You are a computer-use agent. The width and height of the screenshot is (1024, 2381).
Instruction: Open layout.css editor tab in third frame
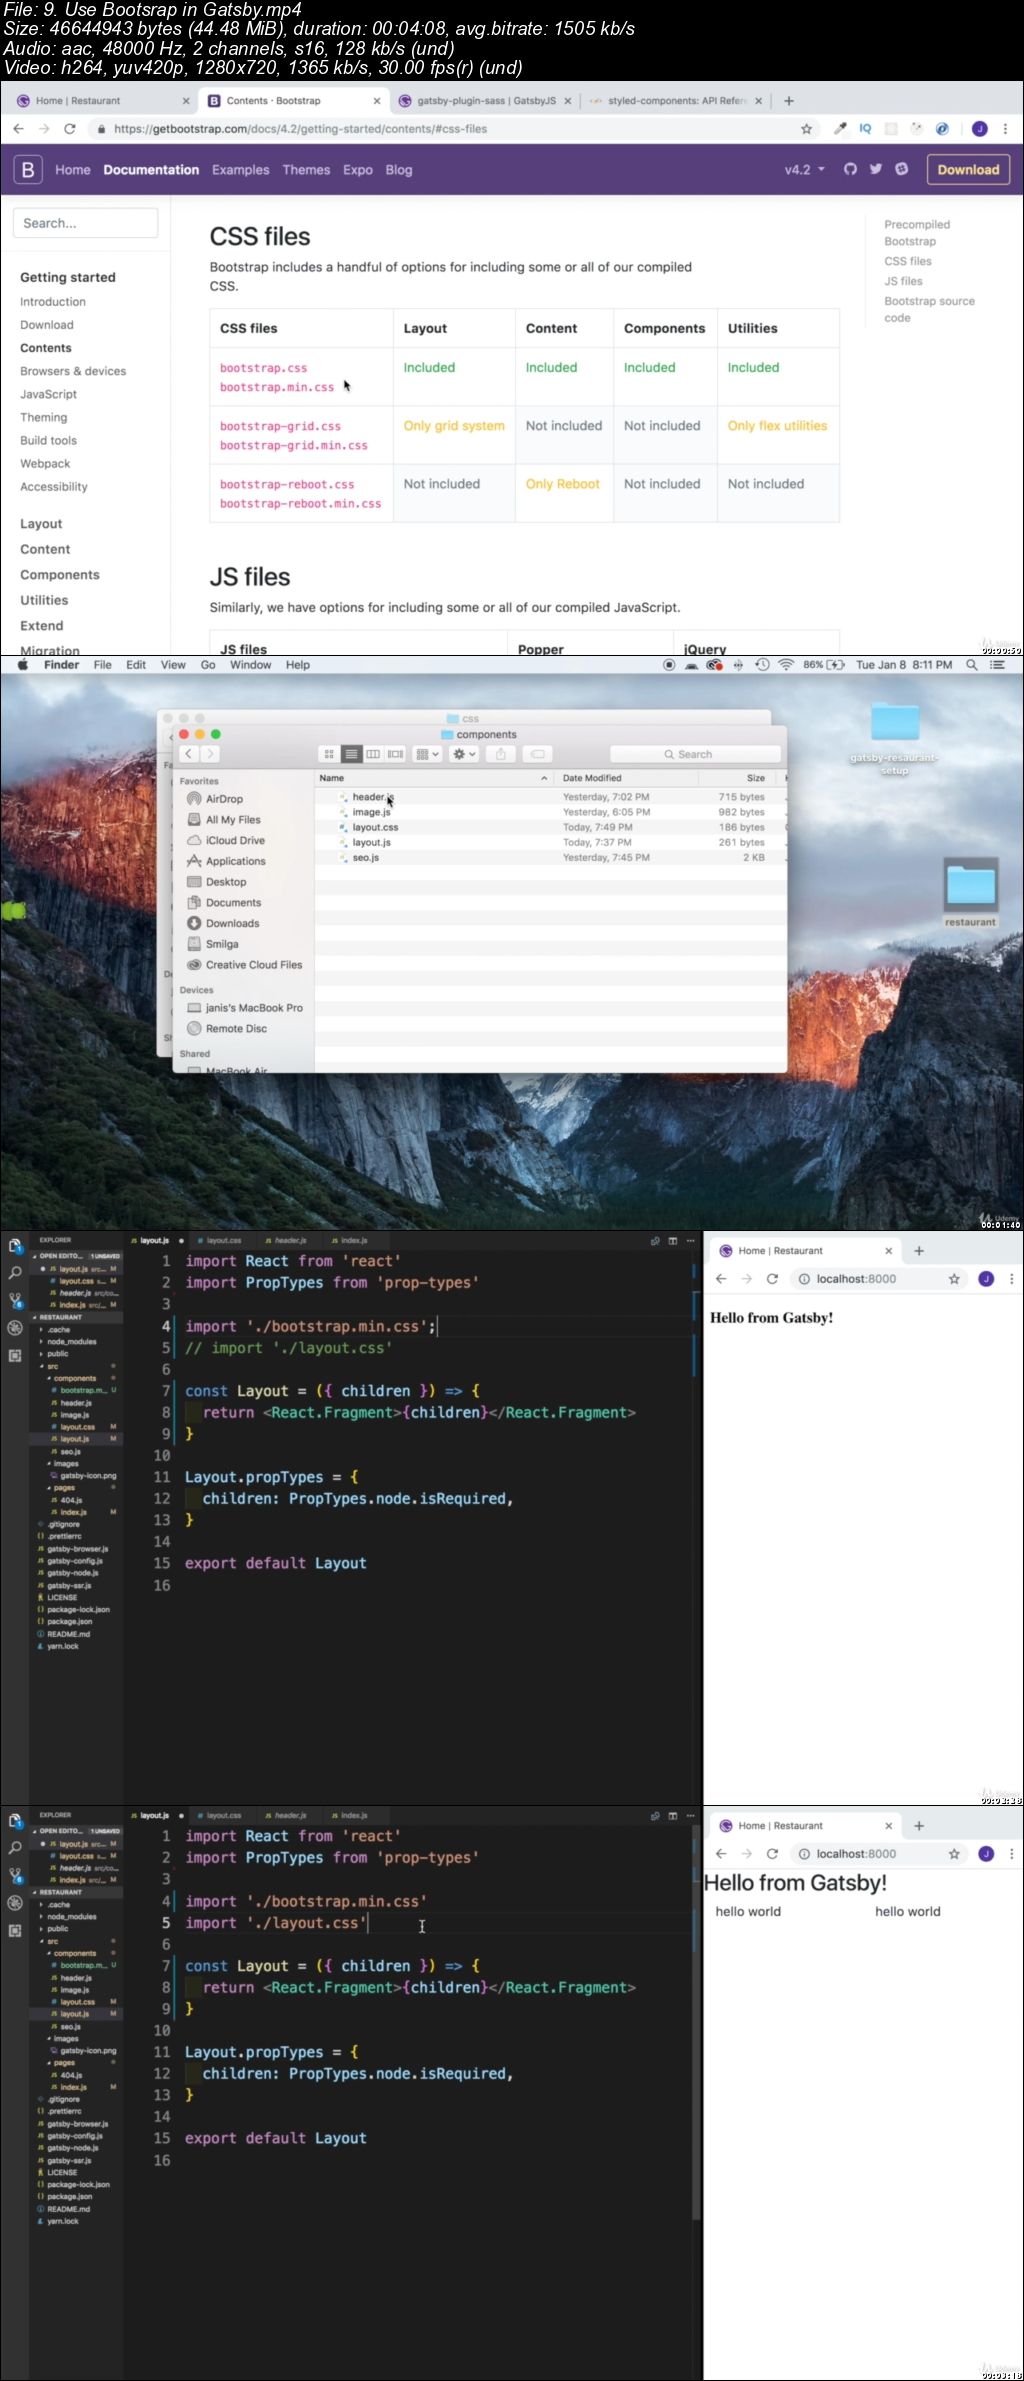click(223, 1241)
